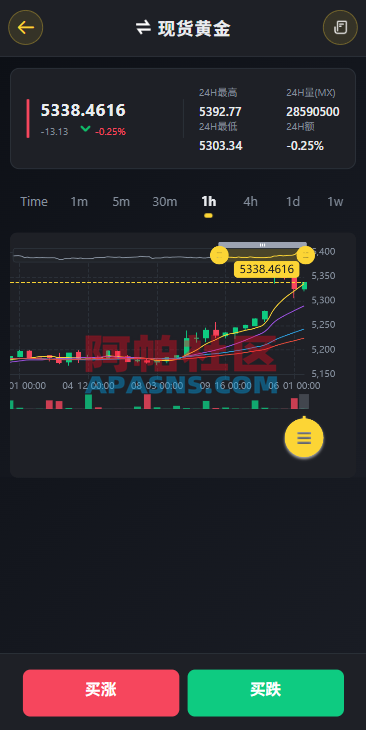Select the 1h interval tab
The width and height of the screenshot is (366, 730).
[209, 202]
